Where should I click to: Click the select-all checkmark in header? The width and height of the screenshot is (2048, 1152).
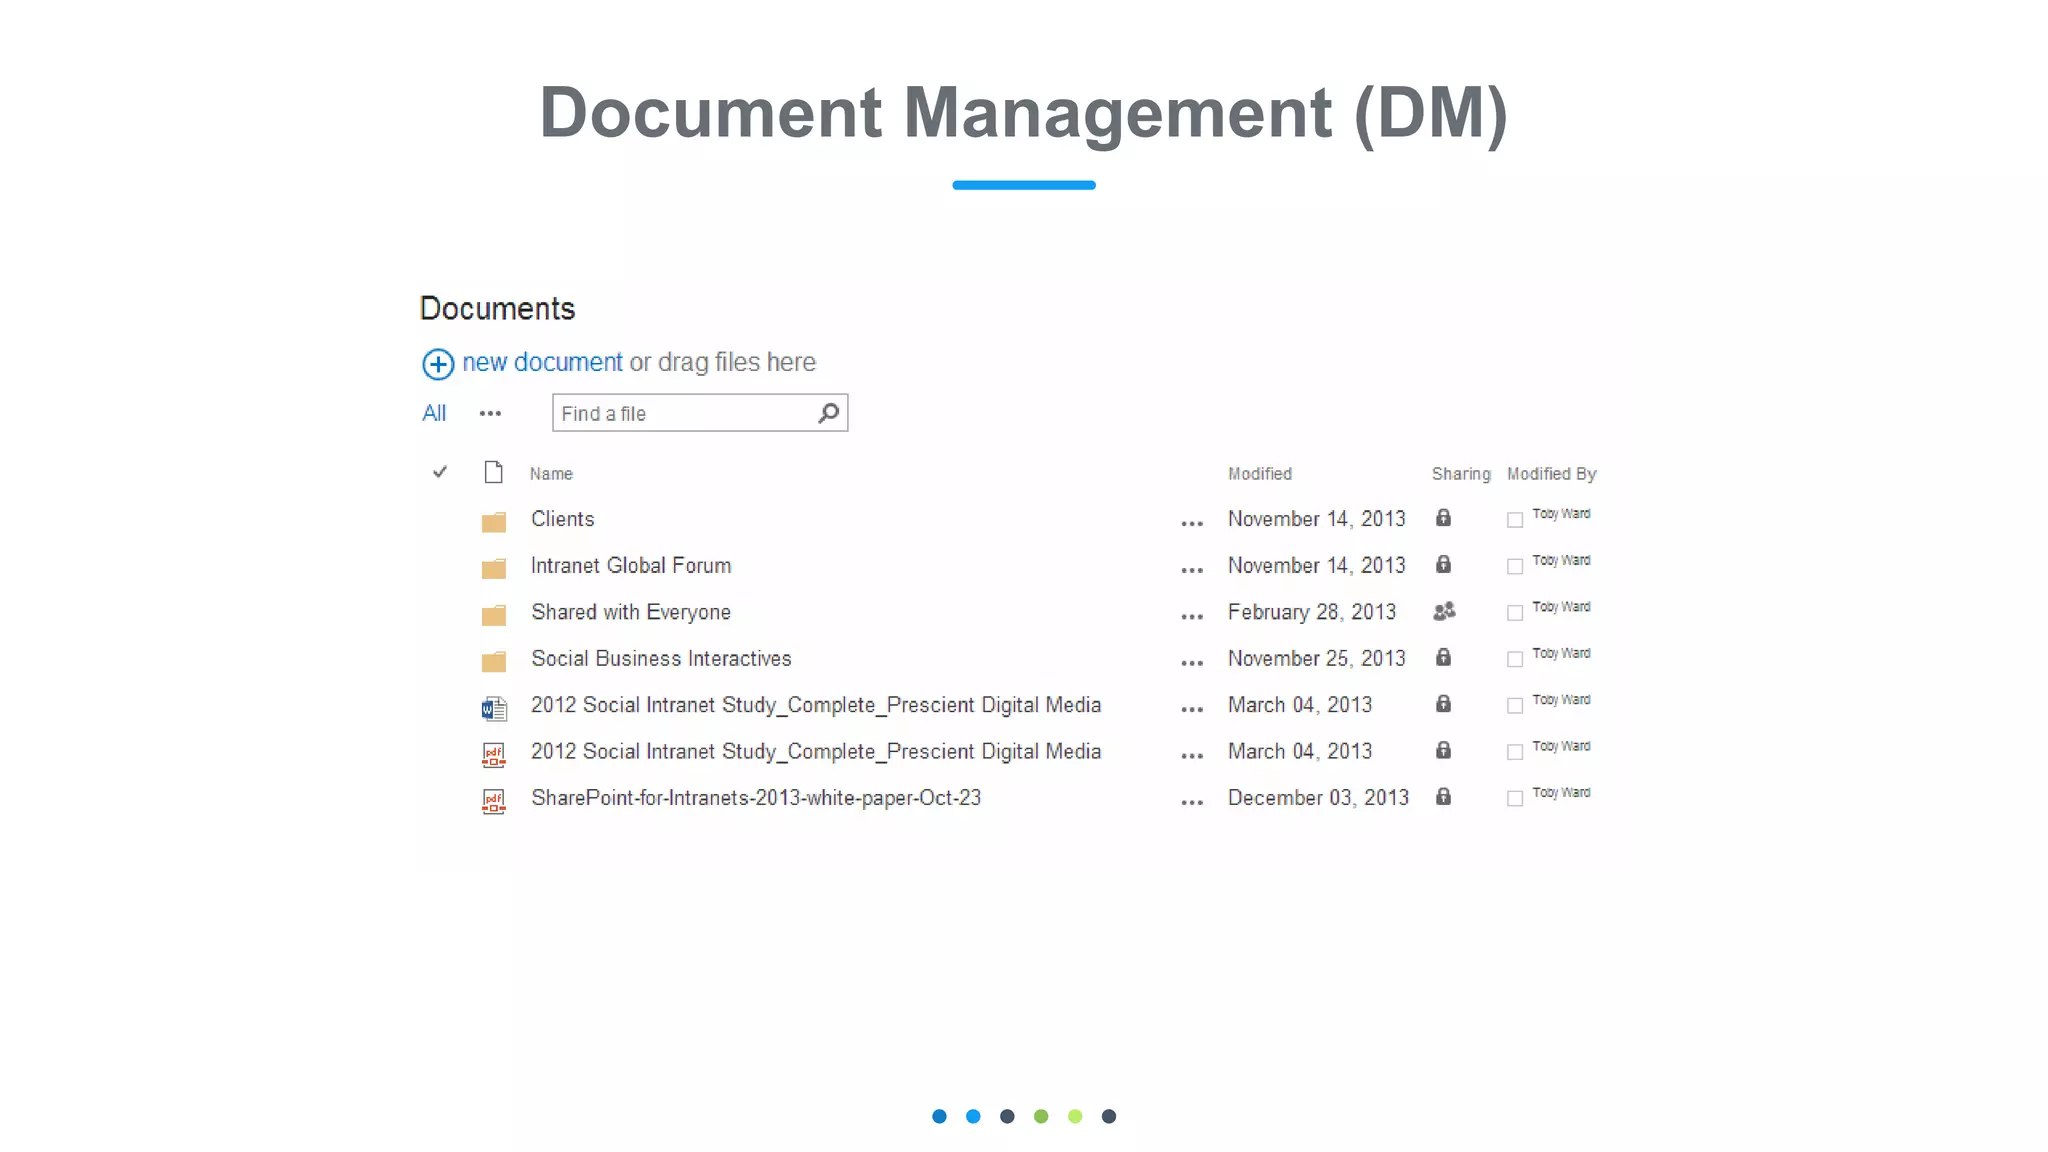pos(439,472)
